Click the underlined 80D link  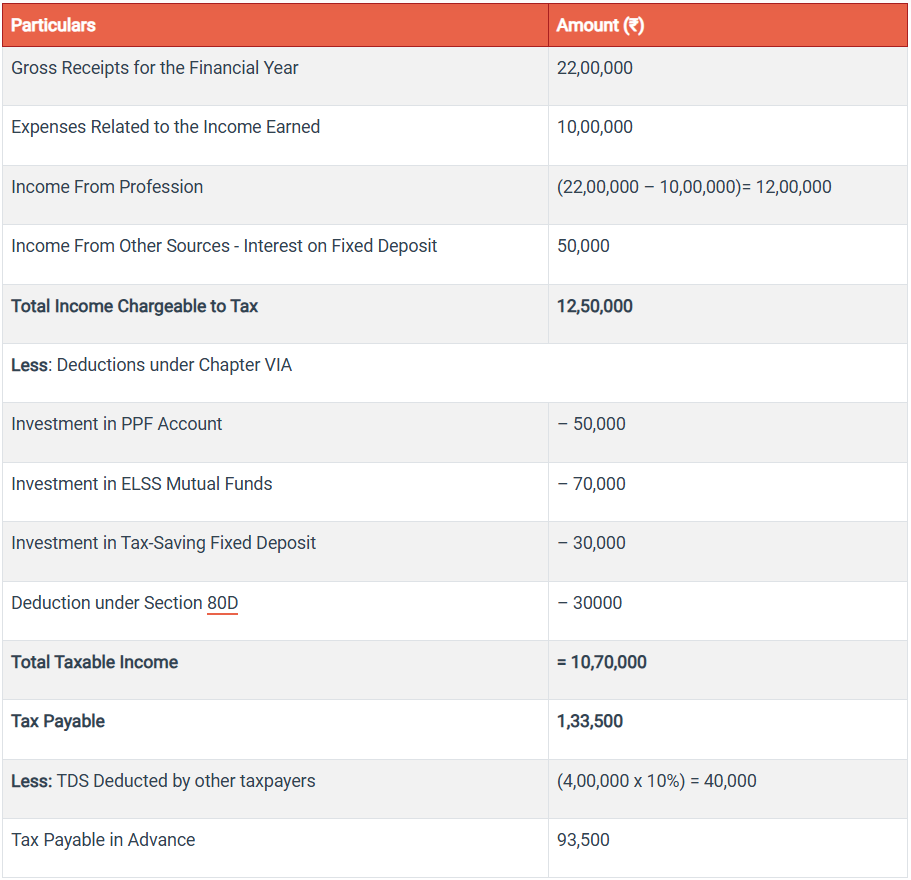tap(222, 603)
